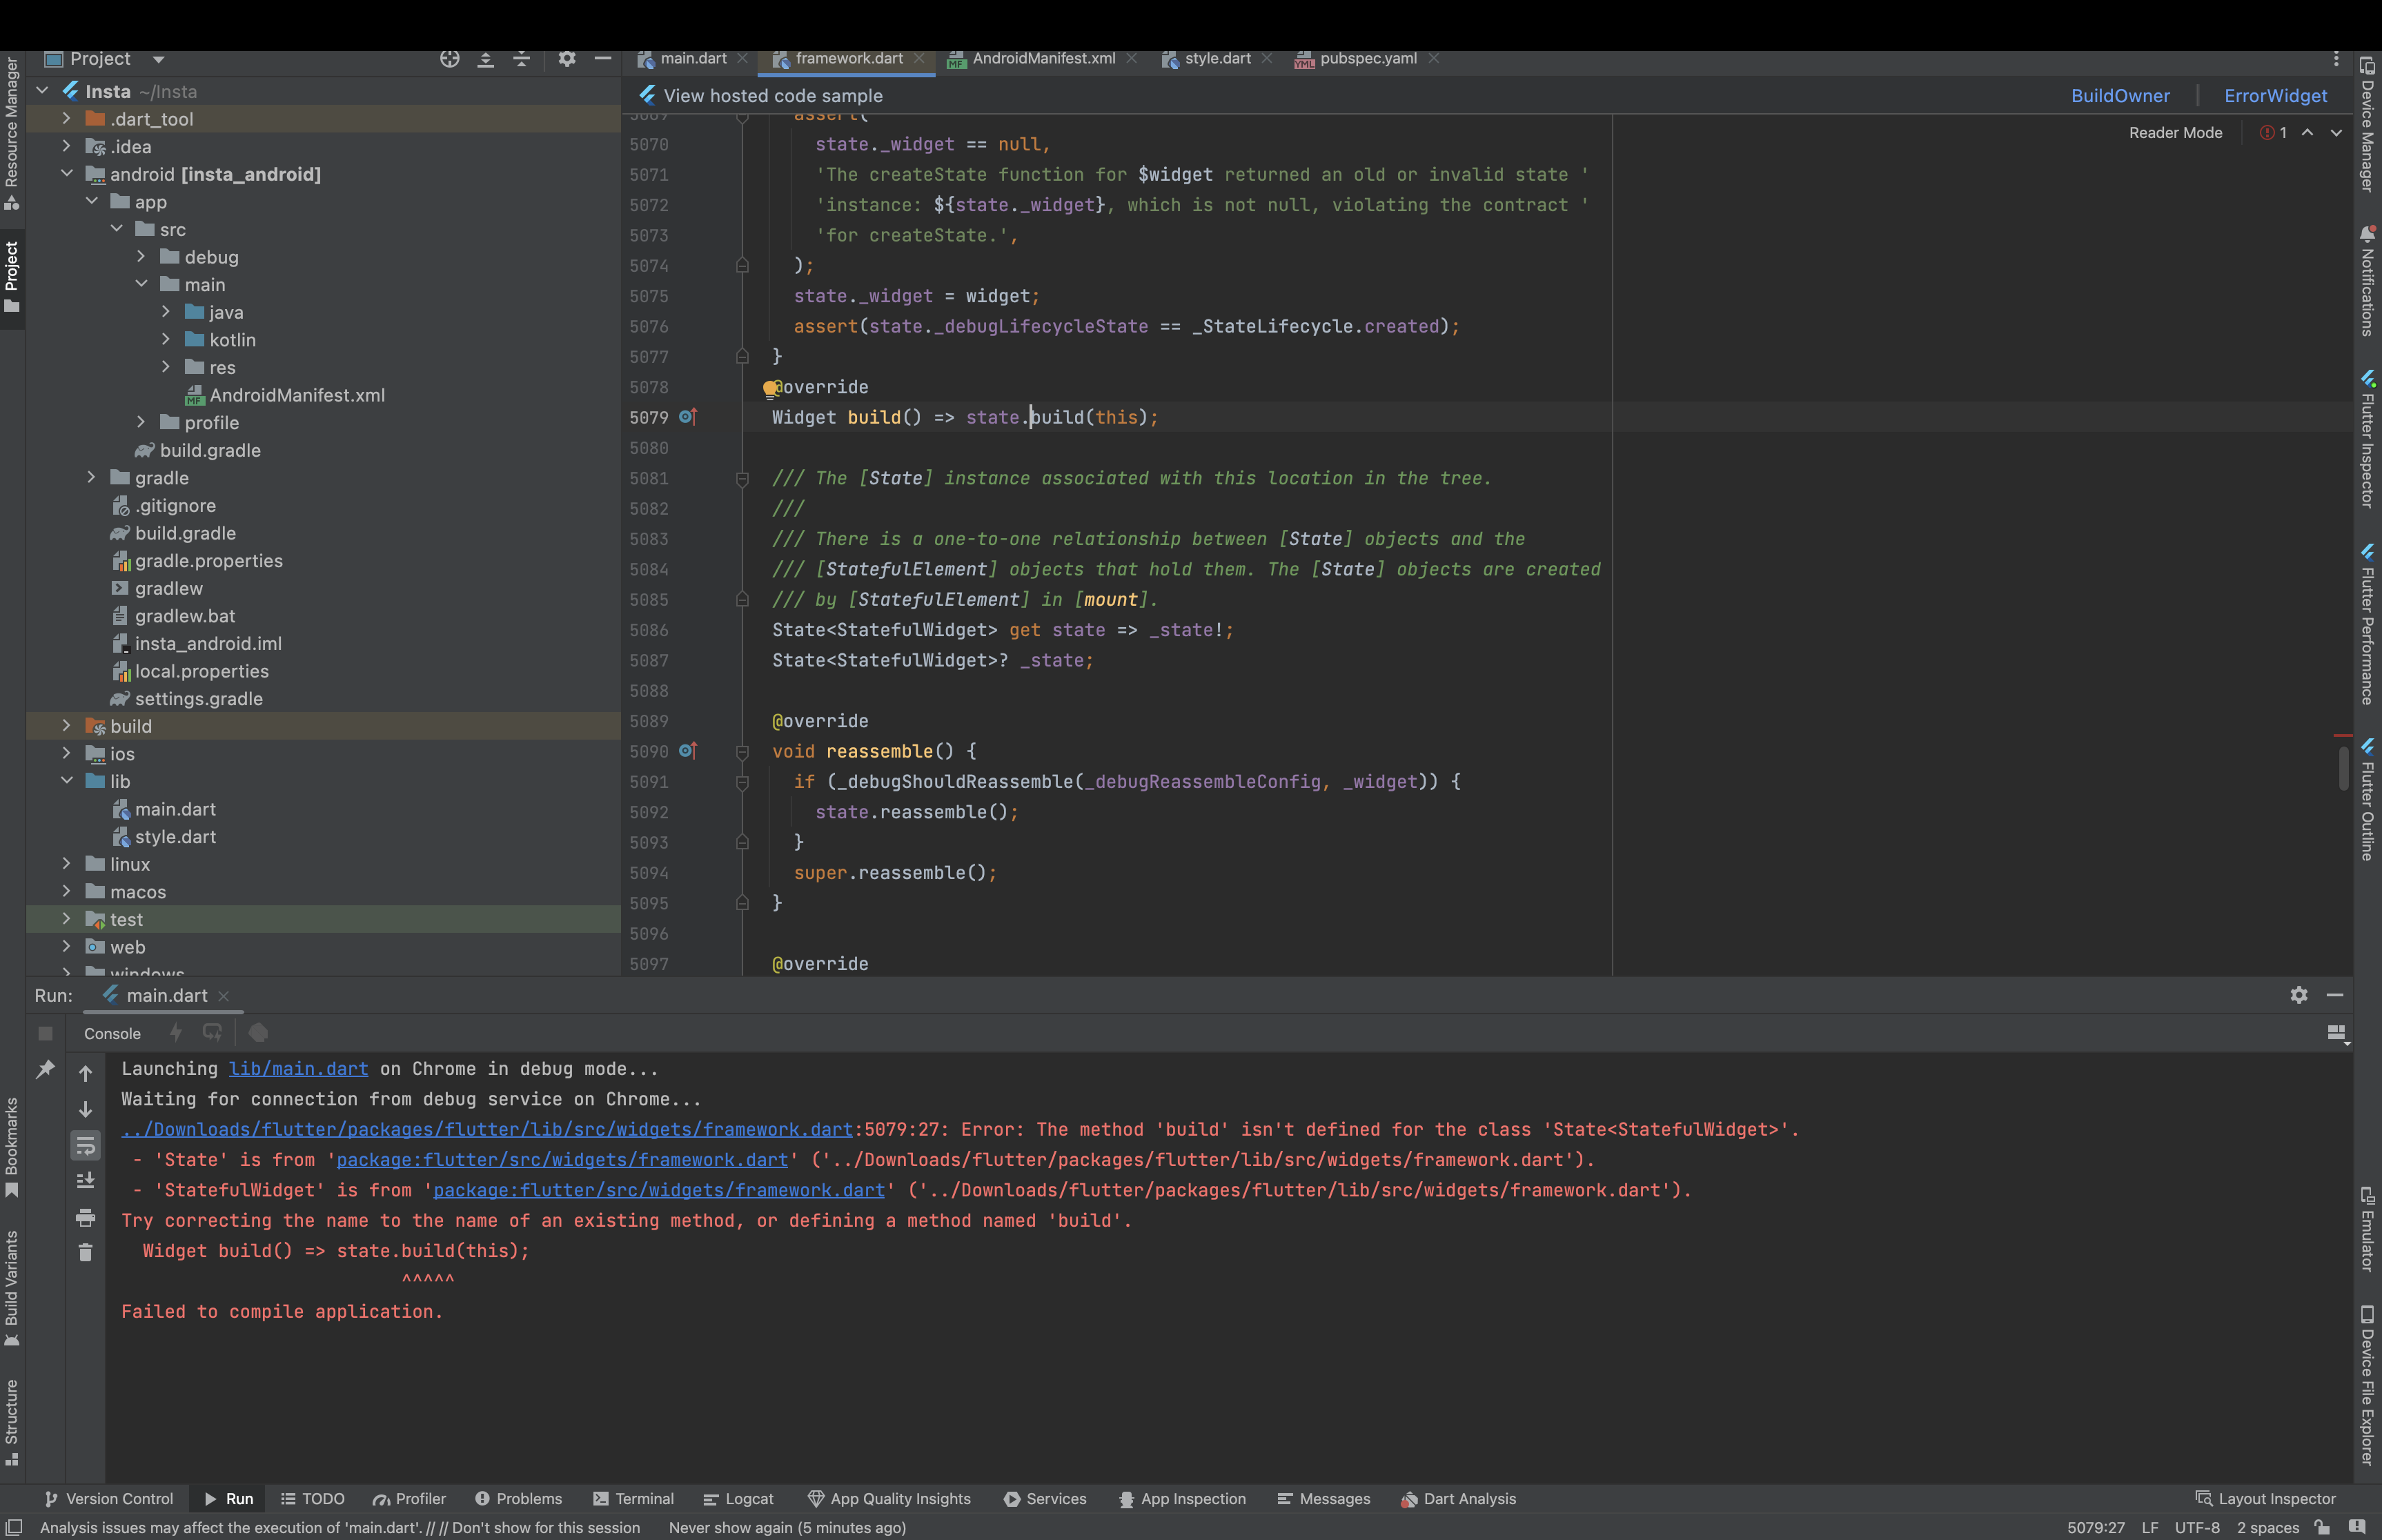Expand the debug folder
The image size is (2382, 1540).
(141, 256)
